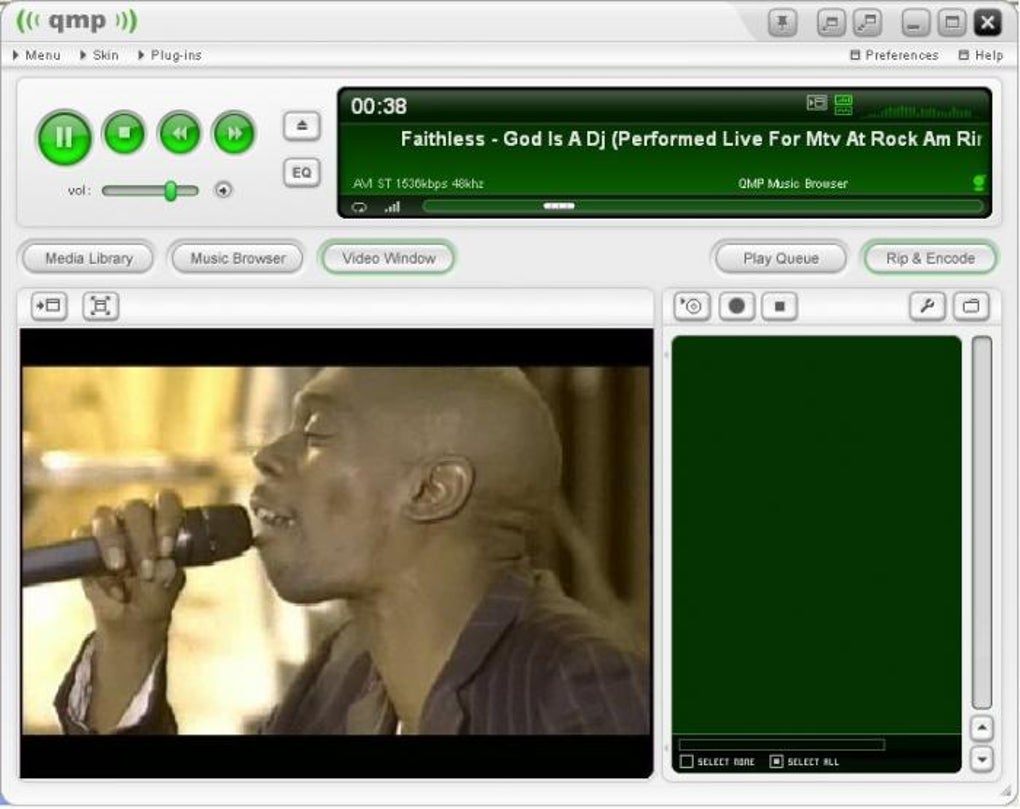Click the signal bars icon in display

click(392, 207)
